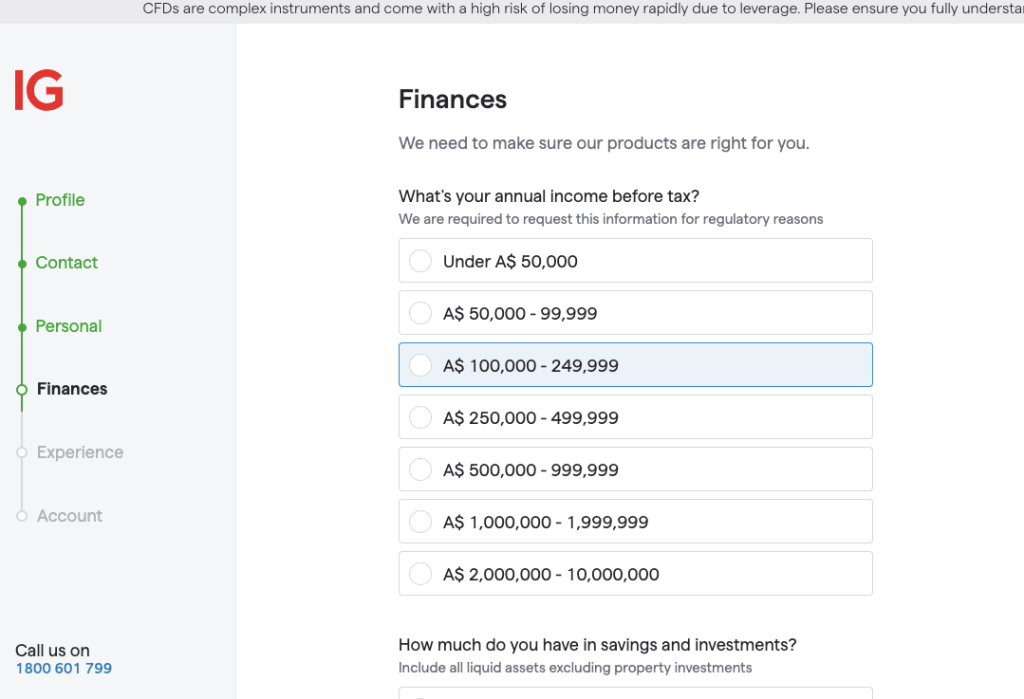The width and height of the screenshot is (1024, 699).
Task: Open the Profile section in sidebar
Action: [59, 200]
